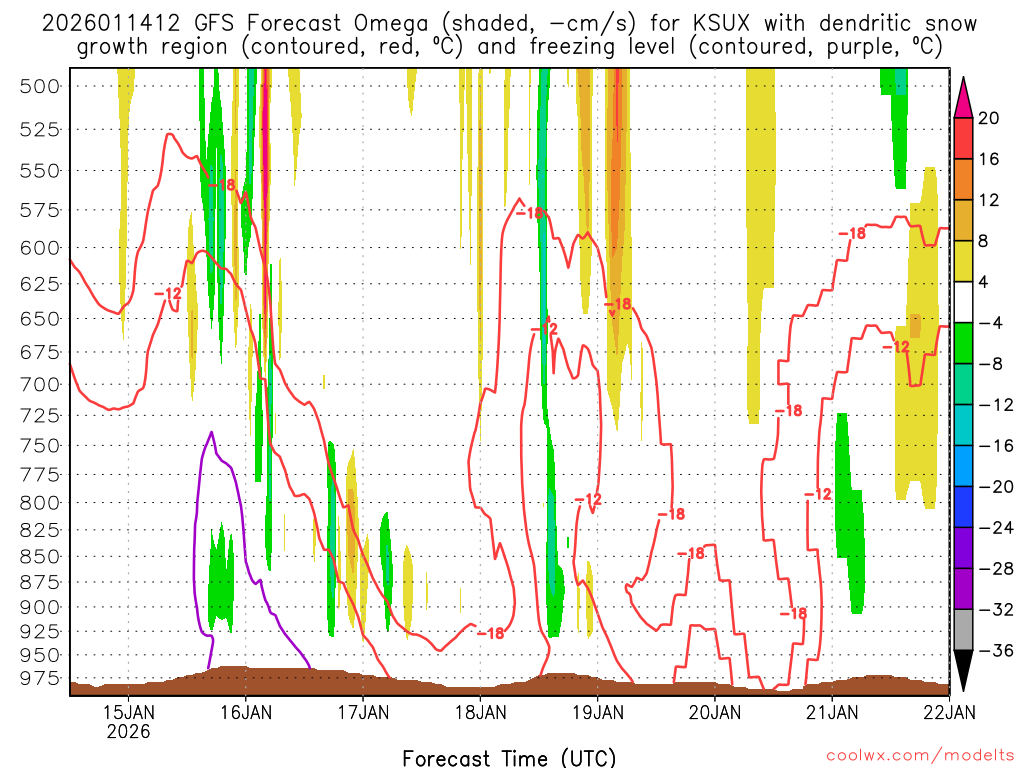1024x768 pixels.
Task: Click the 950 pressure level label
Action: tap(40, 655)
